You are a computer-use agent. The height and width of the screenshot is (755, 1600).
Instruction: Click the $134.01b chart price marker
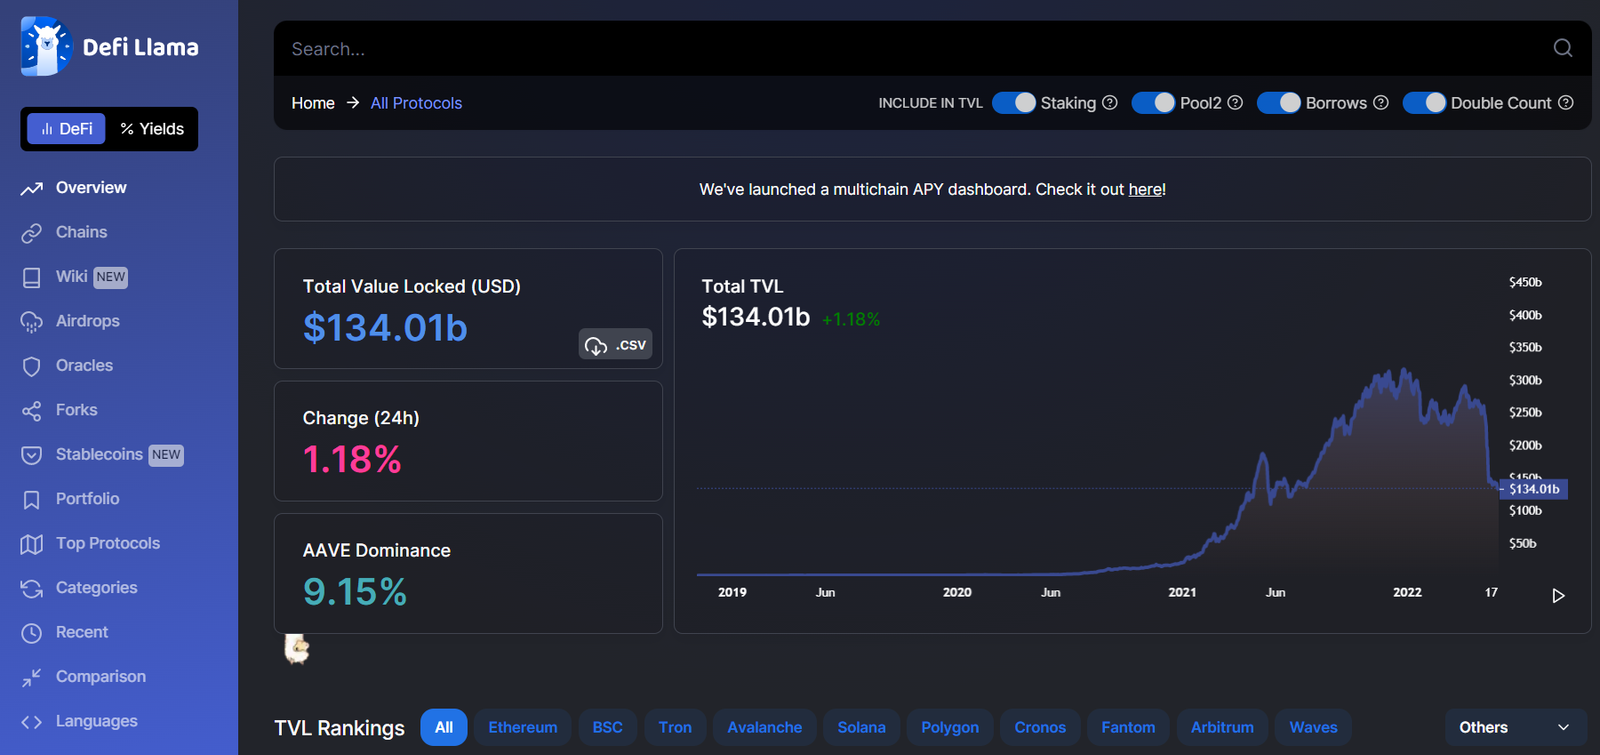point(1534,489)
